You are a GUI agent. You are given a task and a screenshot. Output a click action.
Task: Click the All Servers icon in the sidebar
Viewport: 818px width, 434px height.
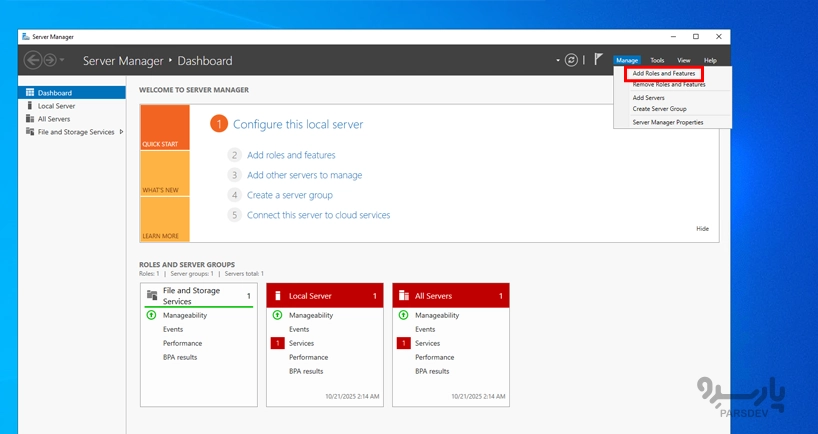30,118
